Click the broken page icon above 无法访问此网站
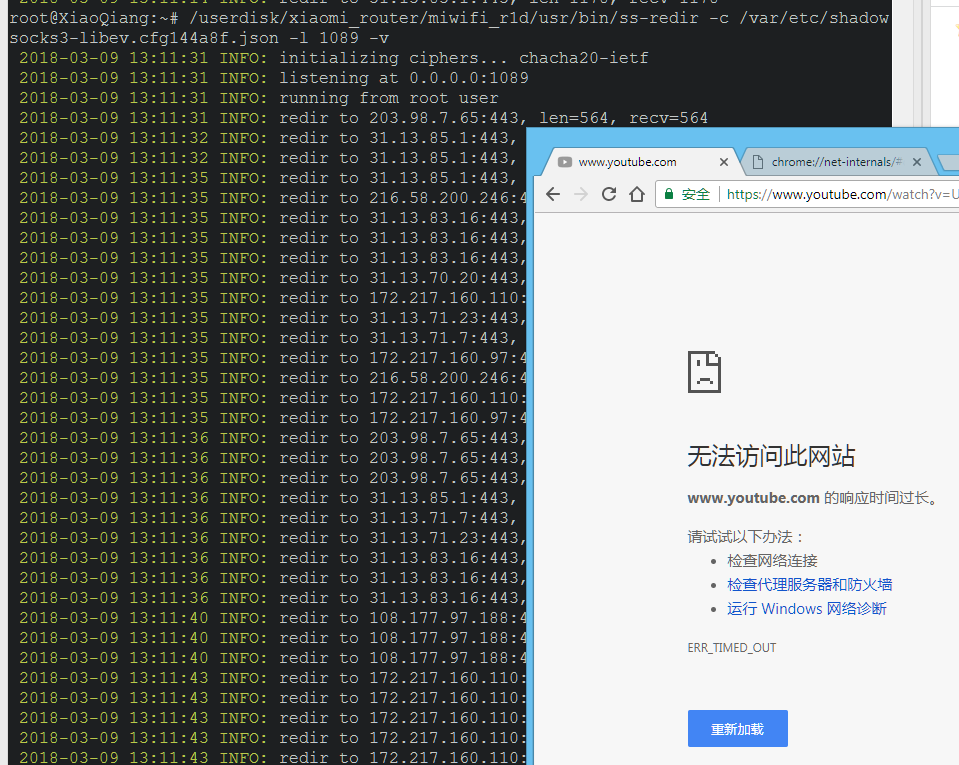The width and height of the screenshot is (959, 765). pyautogui.click(x=703, y=370)
